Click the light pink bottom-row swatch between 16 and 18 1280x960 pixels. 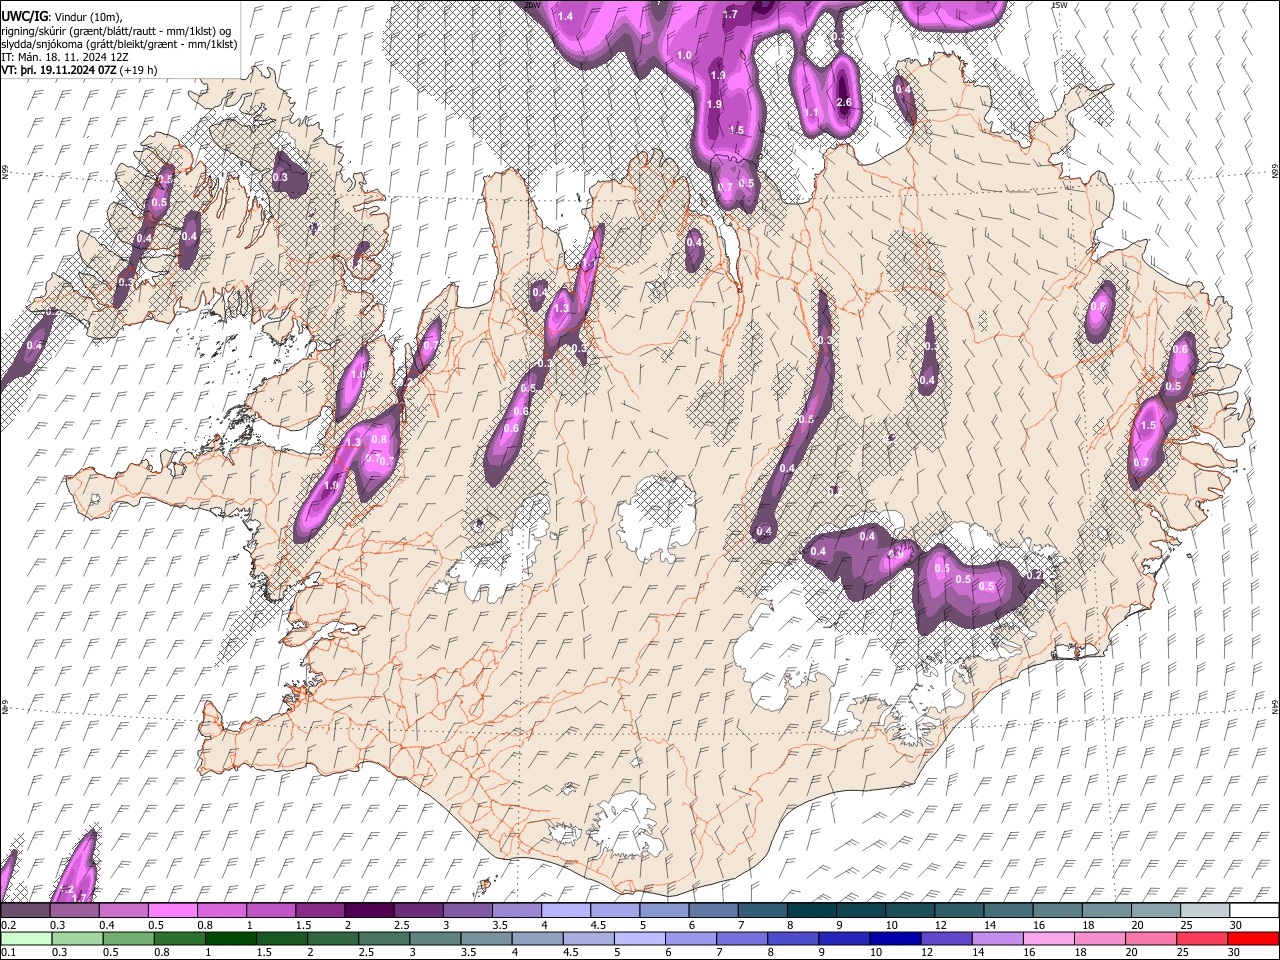[x=1047, y=938]
